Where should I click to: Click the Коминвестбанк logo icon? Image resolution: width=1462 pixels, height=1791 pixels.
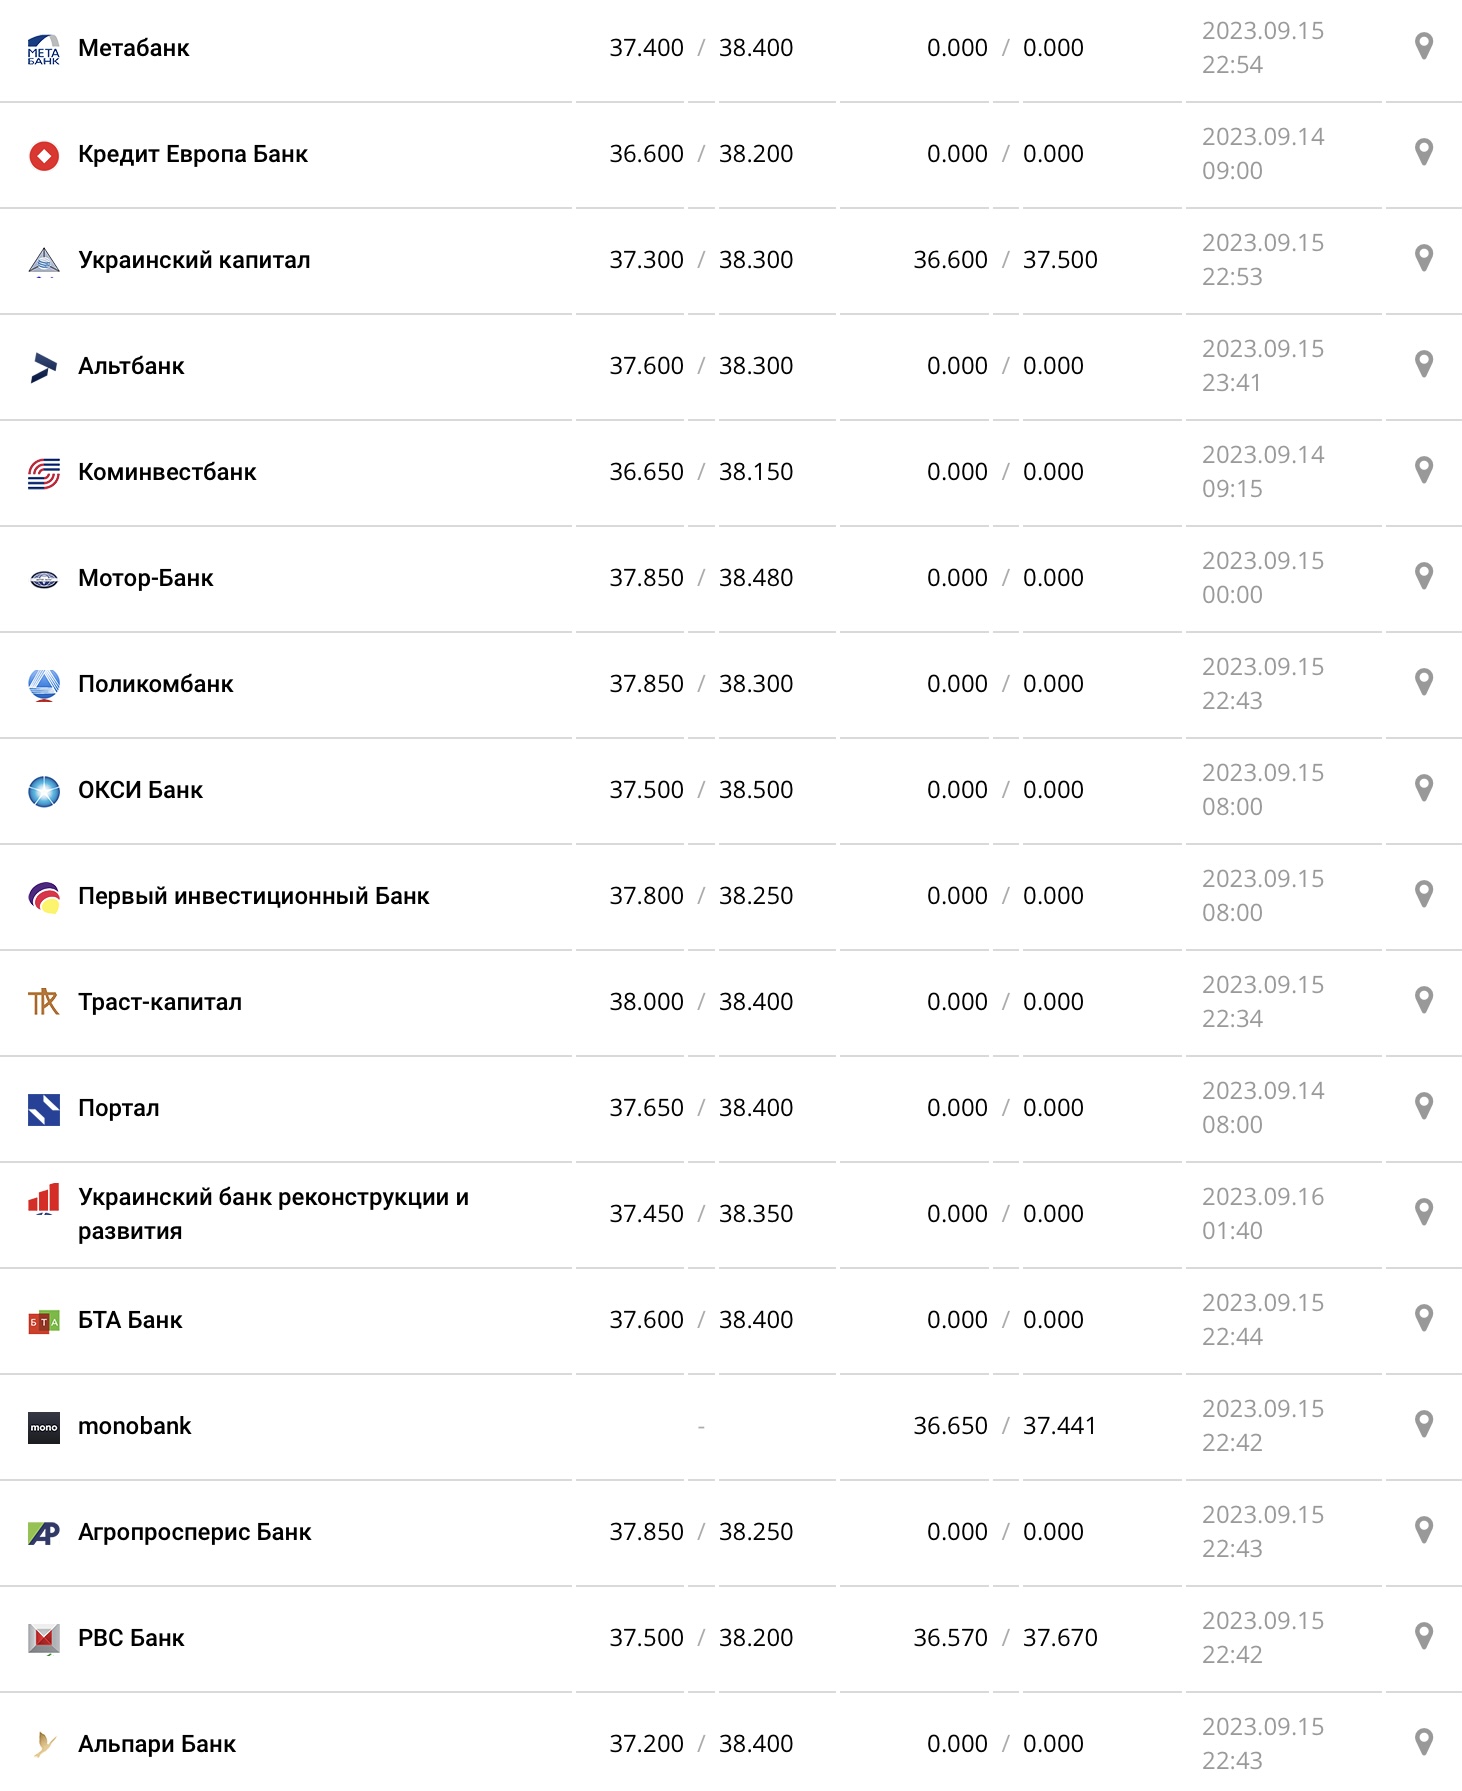(41, 471)
